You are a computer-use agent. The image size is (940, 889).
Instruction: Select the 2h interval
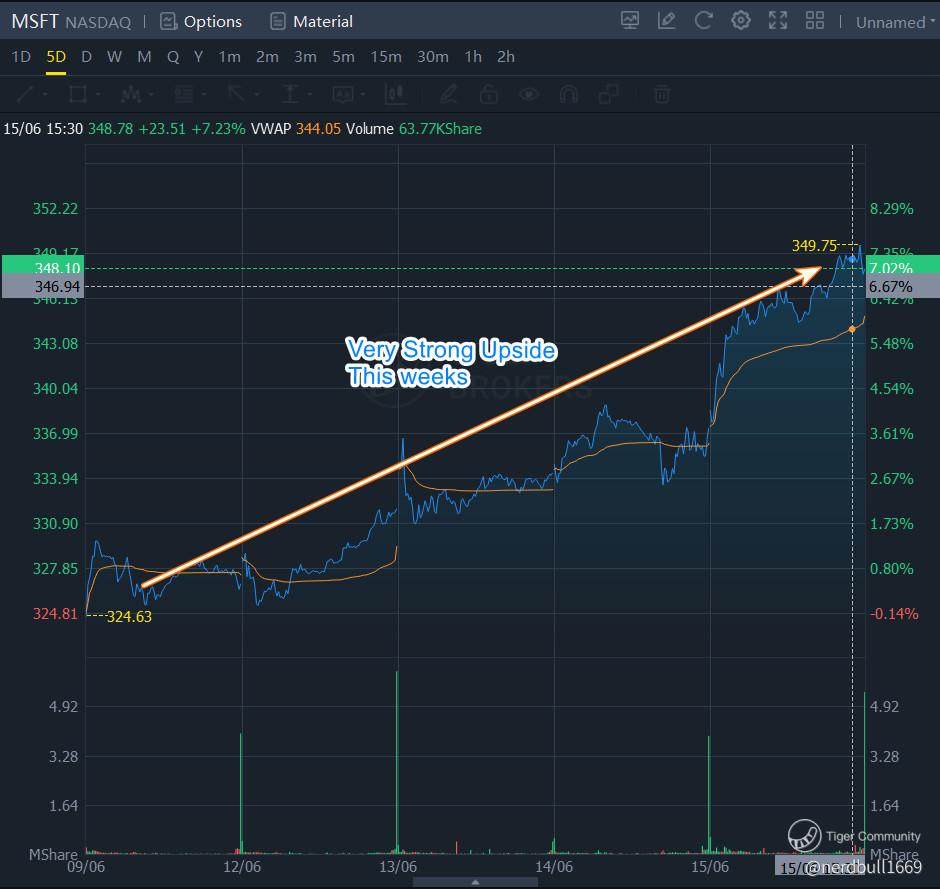(505, 57)
